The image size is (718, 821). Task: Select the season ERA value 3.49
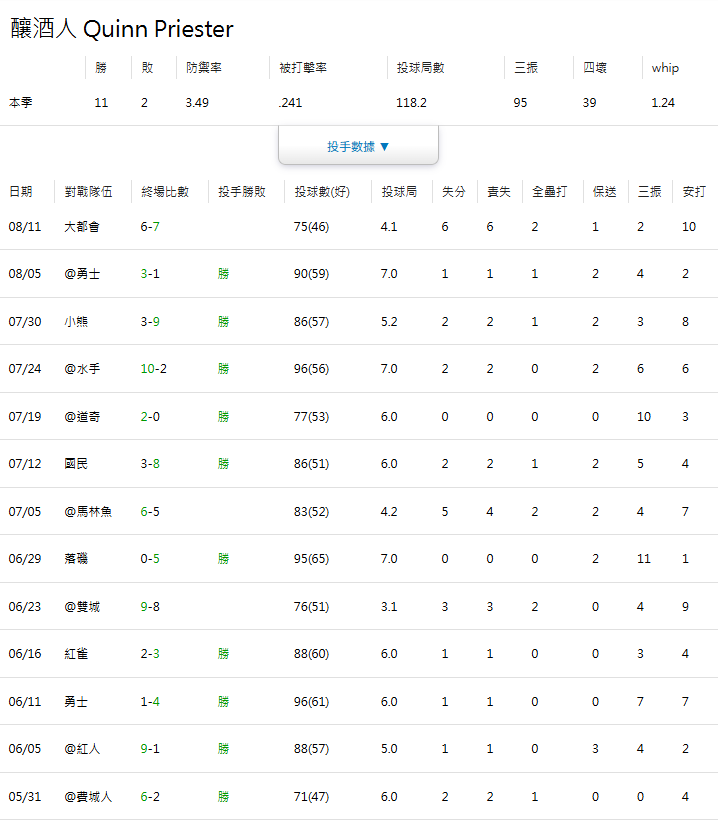click(197, 103)
